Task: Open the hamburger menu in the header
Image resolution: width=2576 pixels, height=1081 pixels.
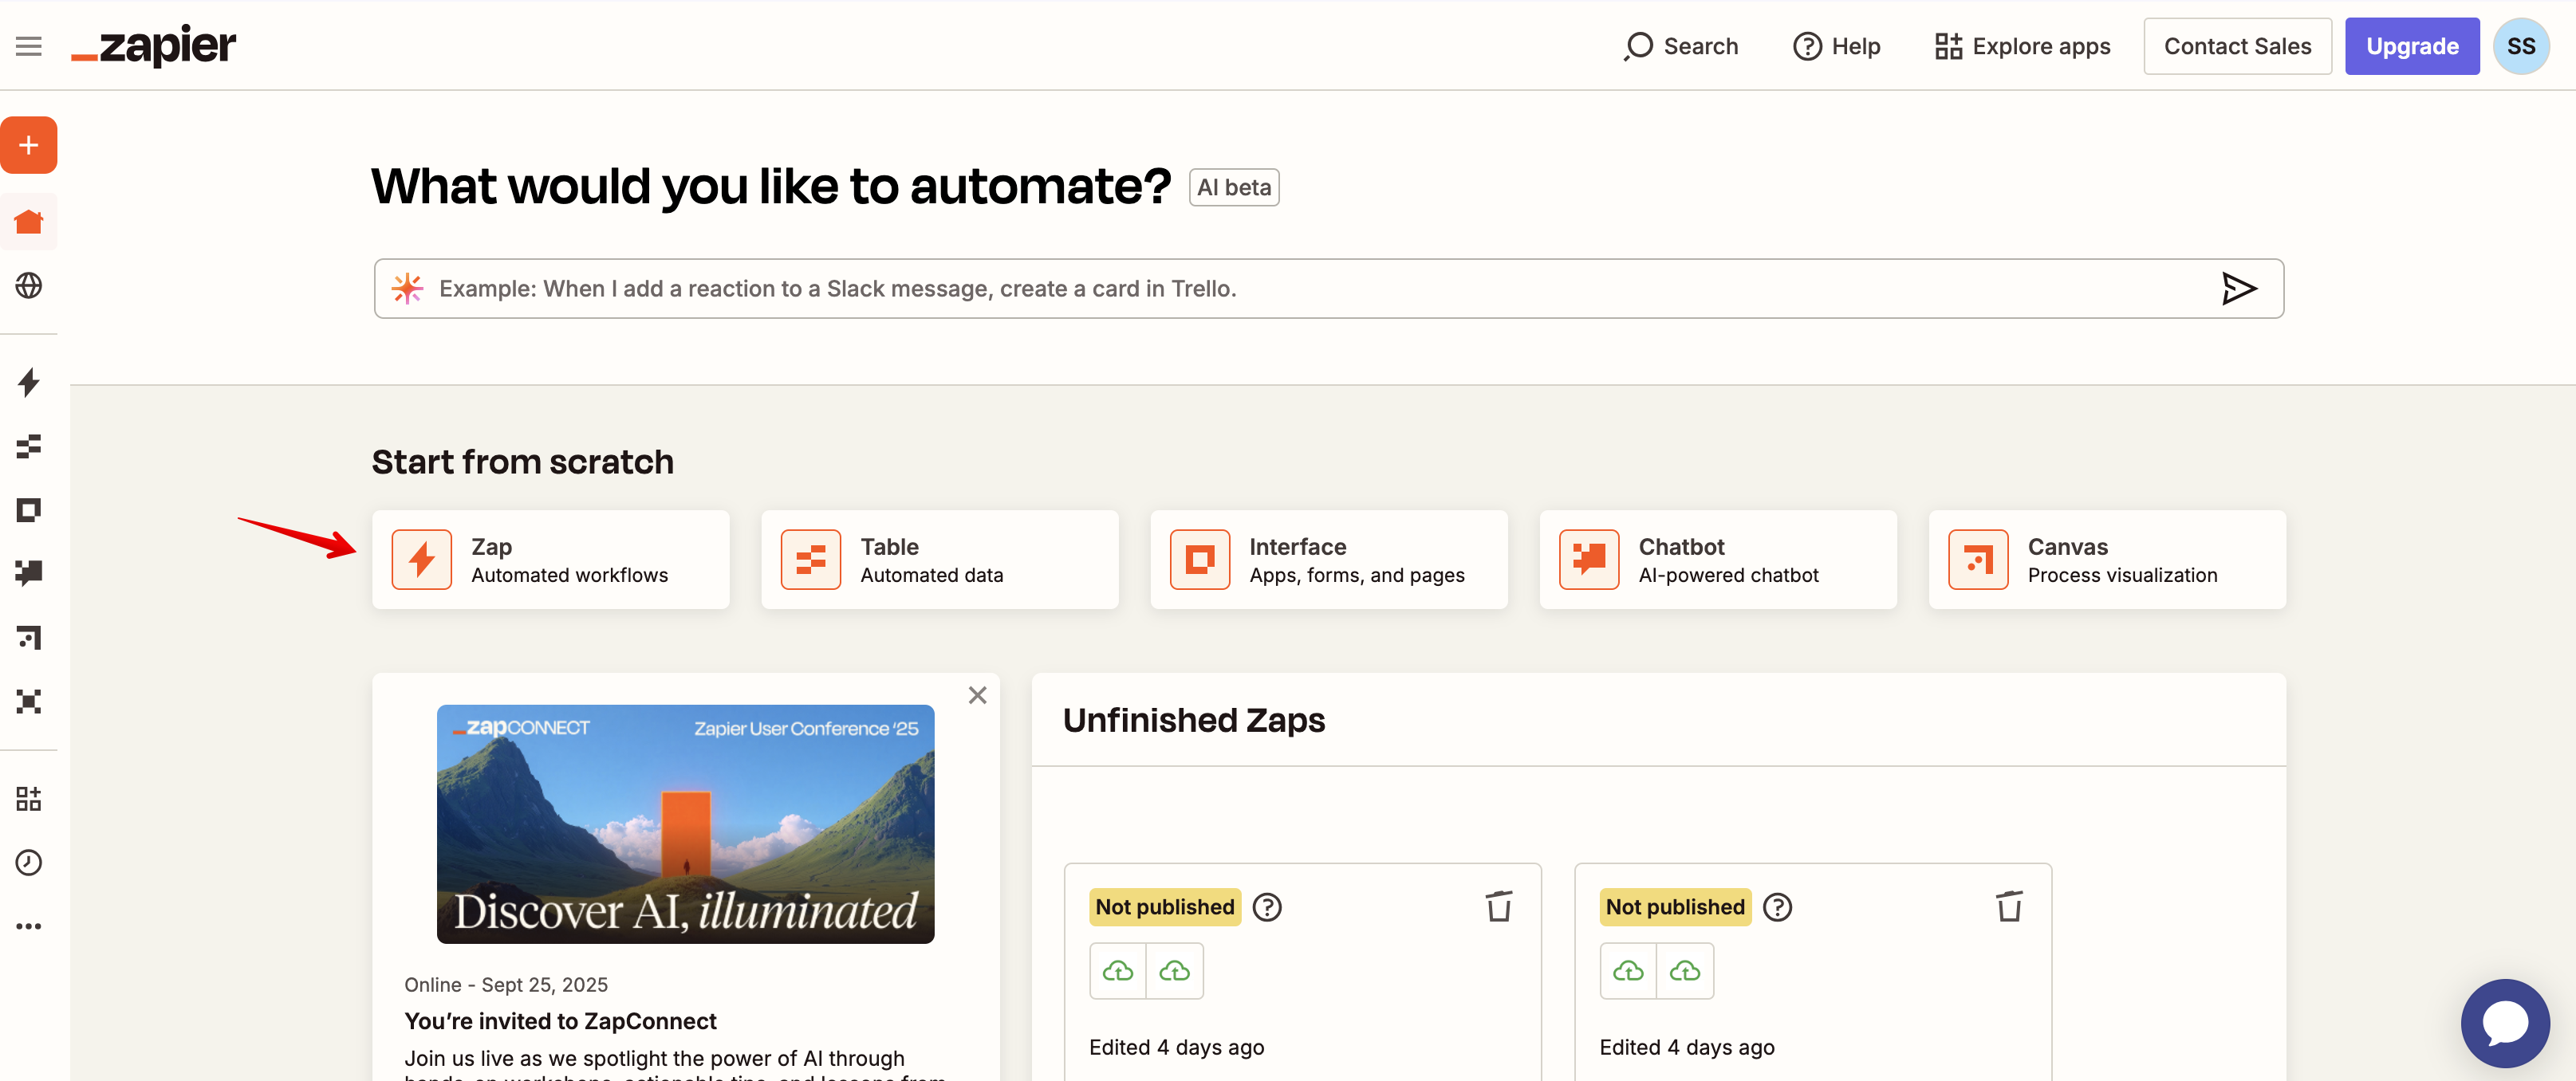Action: (29, 46)
